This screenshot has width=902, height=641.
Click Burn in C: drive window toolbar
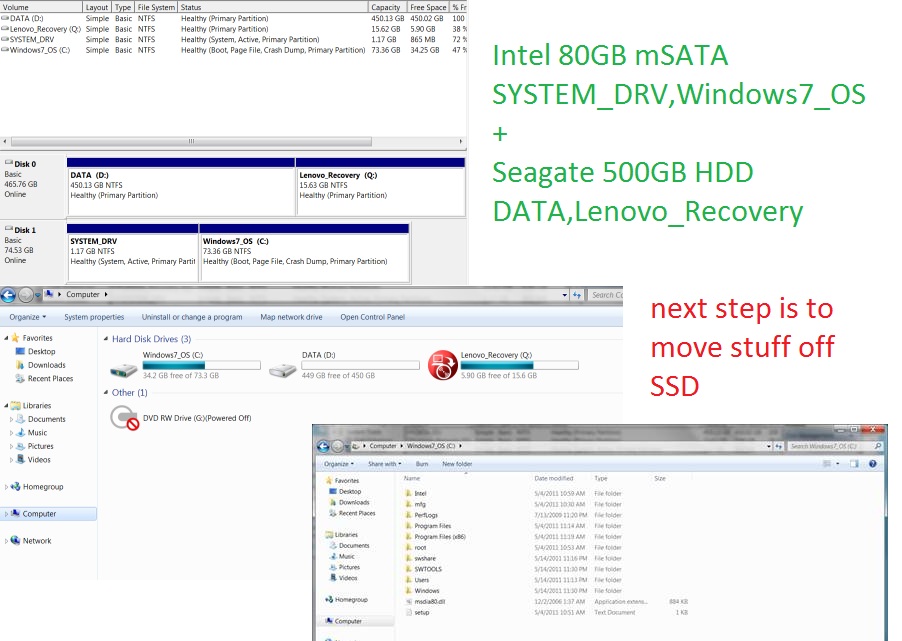point(422,464)
